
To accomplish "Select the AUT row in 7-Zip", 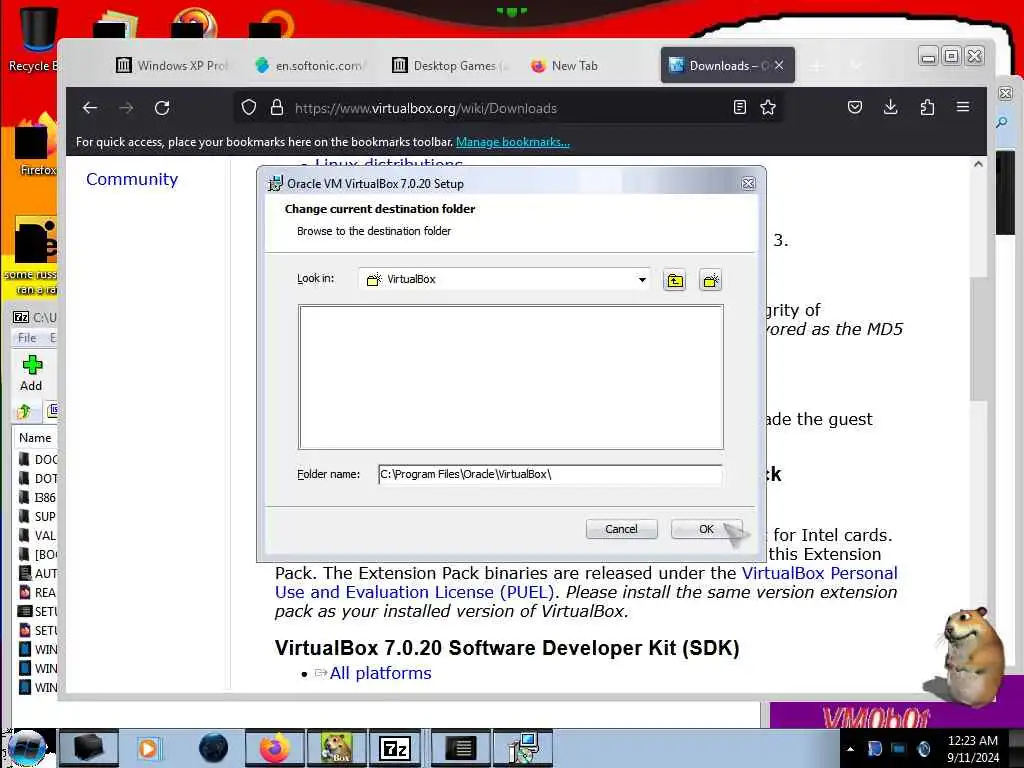I will click(38, 573).
